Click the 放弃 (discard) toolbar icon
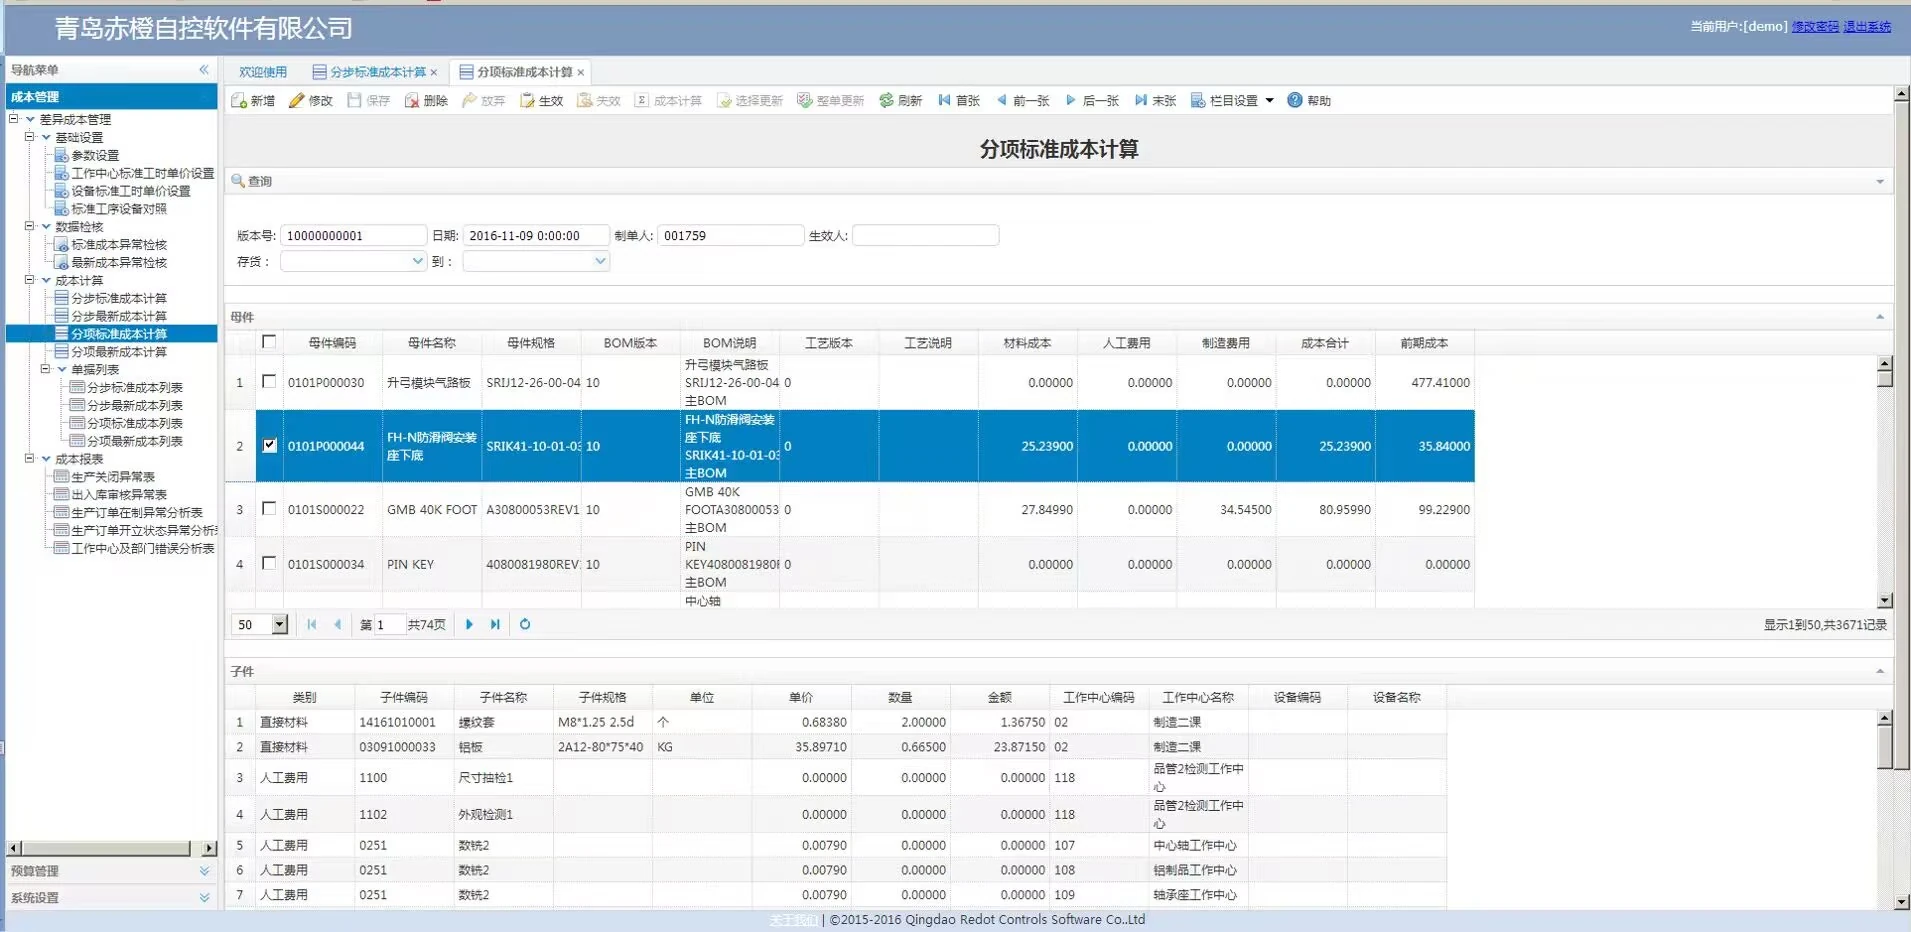This screenshot has height=932, width=1911. point(469,100)
